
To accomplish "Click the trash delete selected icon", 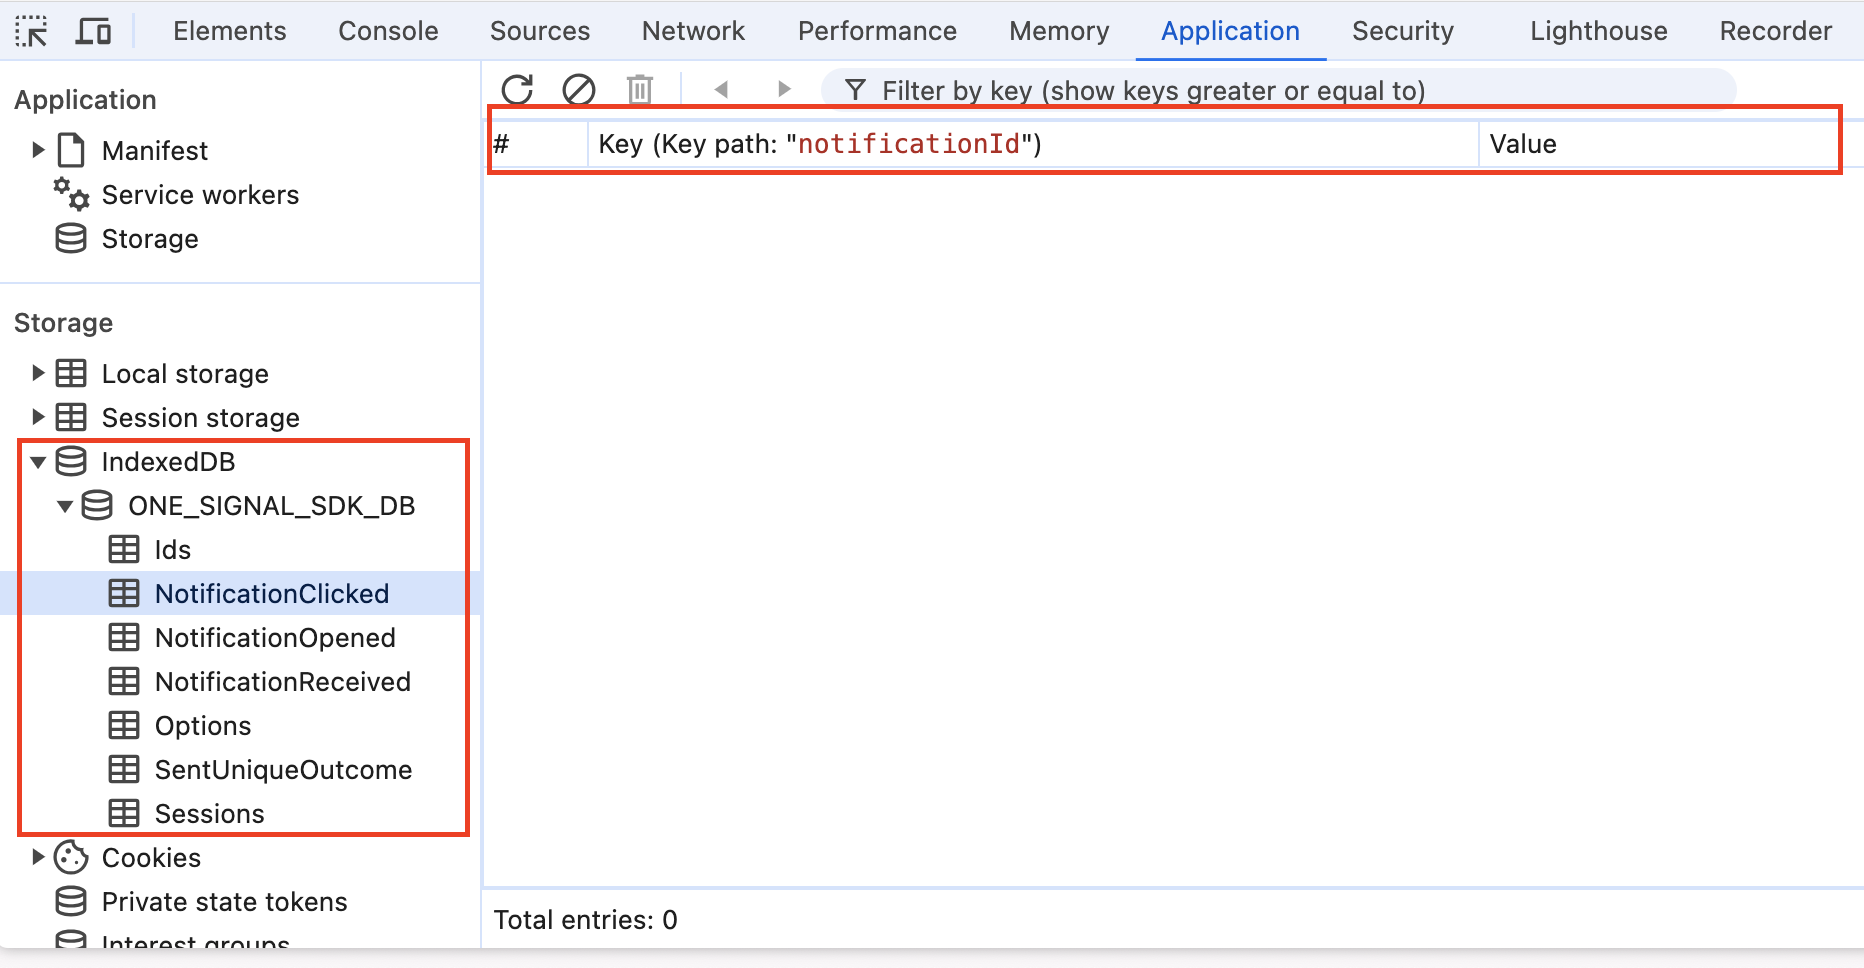I will click(x=640, y=90).
